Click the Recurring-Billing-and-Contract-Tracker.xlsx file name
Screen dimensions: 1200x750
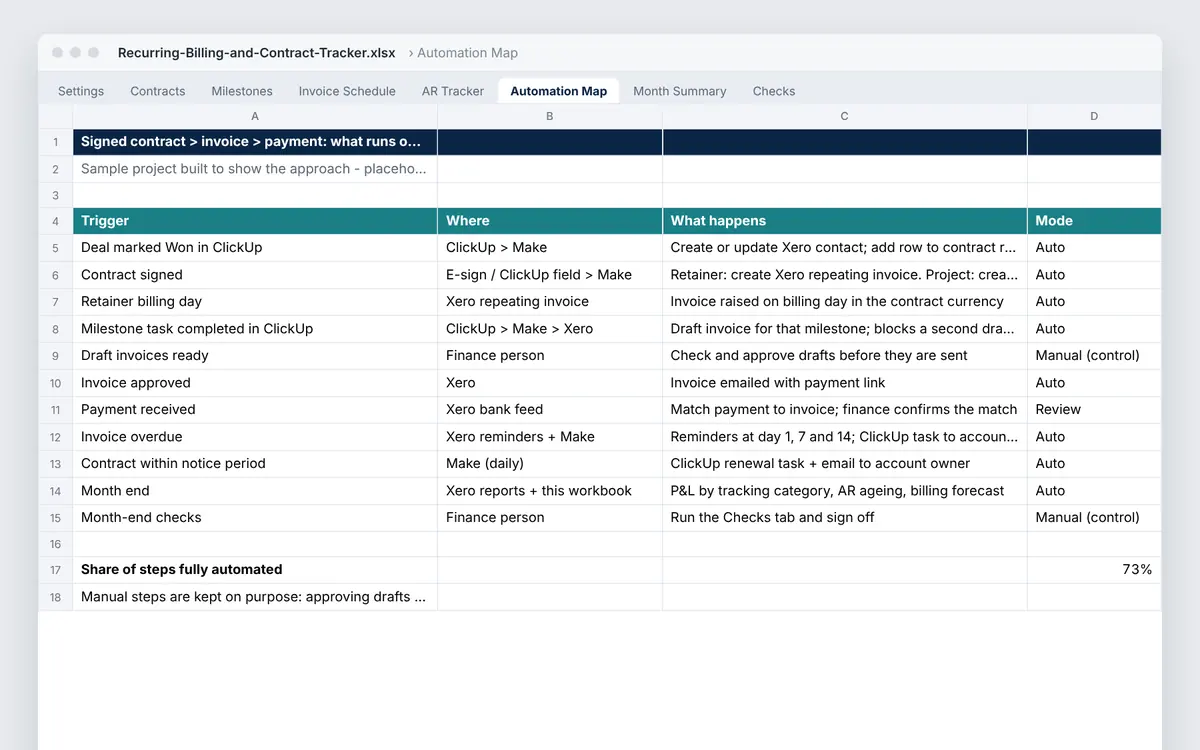256,53
